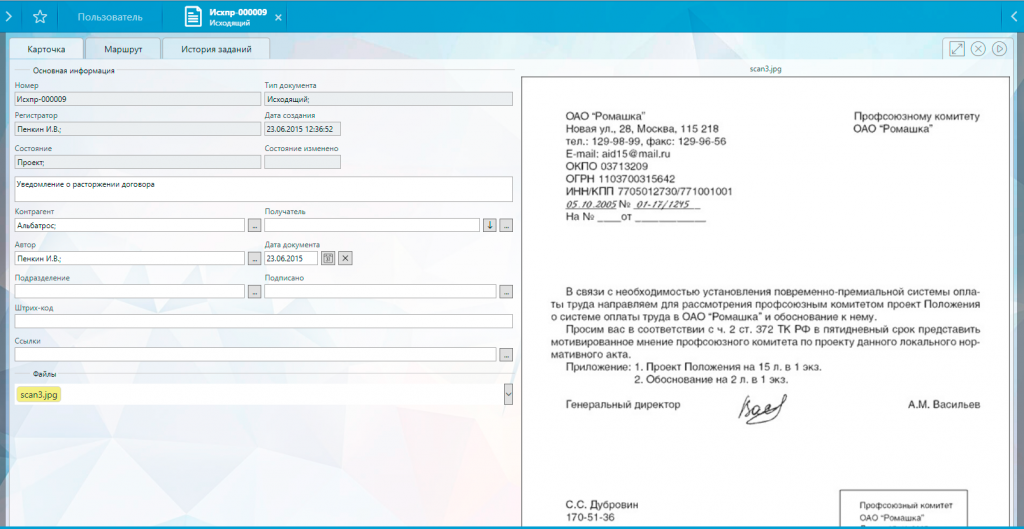
Task: Click the circled X cancel icon
Action: point(978,49)
